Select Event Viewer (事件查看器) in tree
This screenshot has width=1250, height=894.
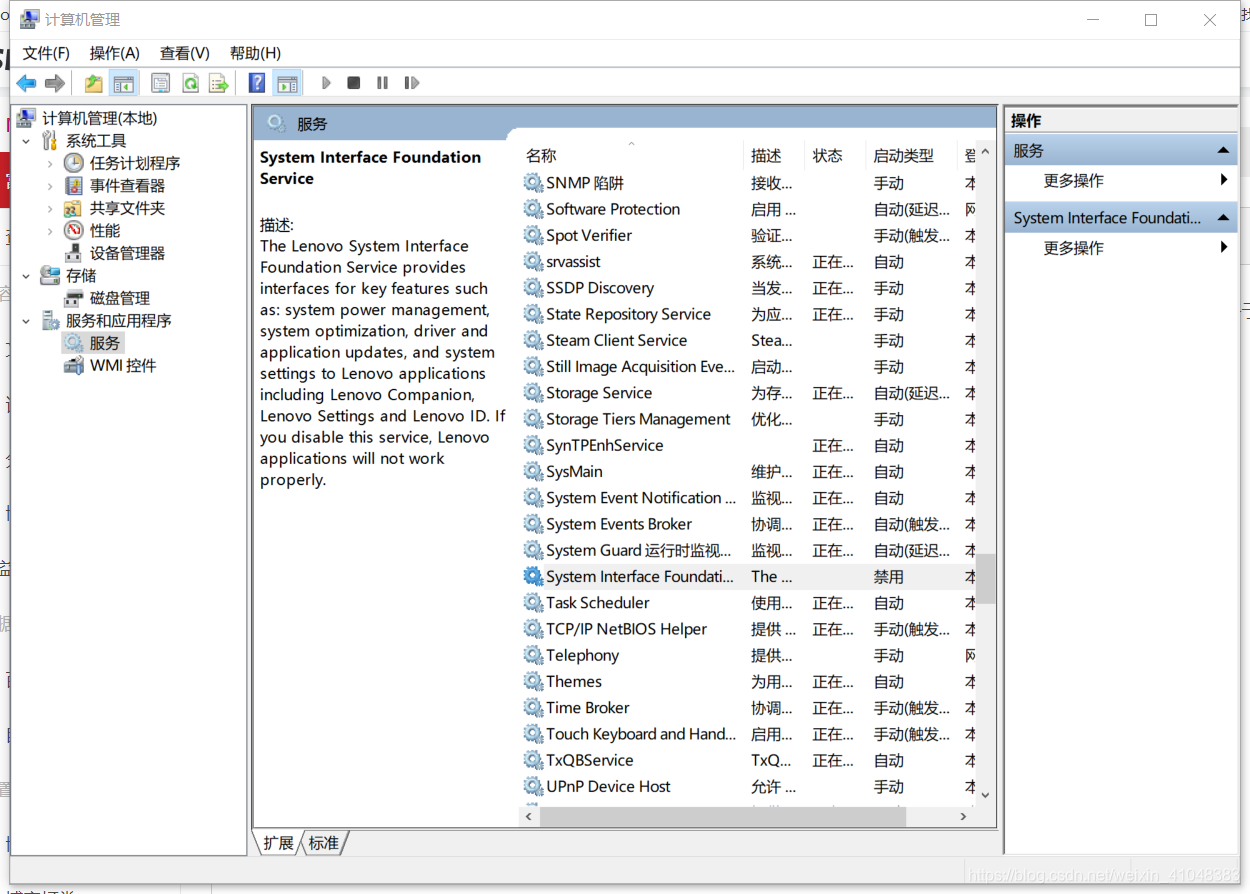coord(127,185)
